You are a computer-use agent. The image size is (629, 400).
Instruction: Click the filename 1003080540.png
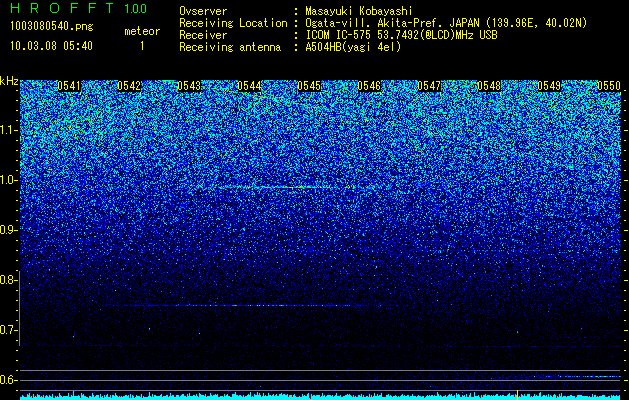52,27
